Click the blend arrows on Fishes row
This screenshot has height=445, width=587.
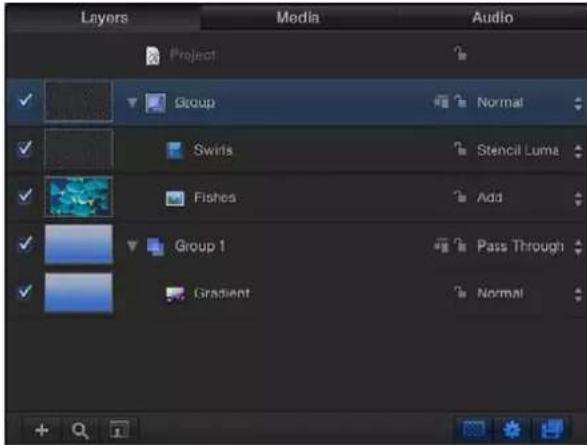[x=578, y=199]
